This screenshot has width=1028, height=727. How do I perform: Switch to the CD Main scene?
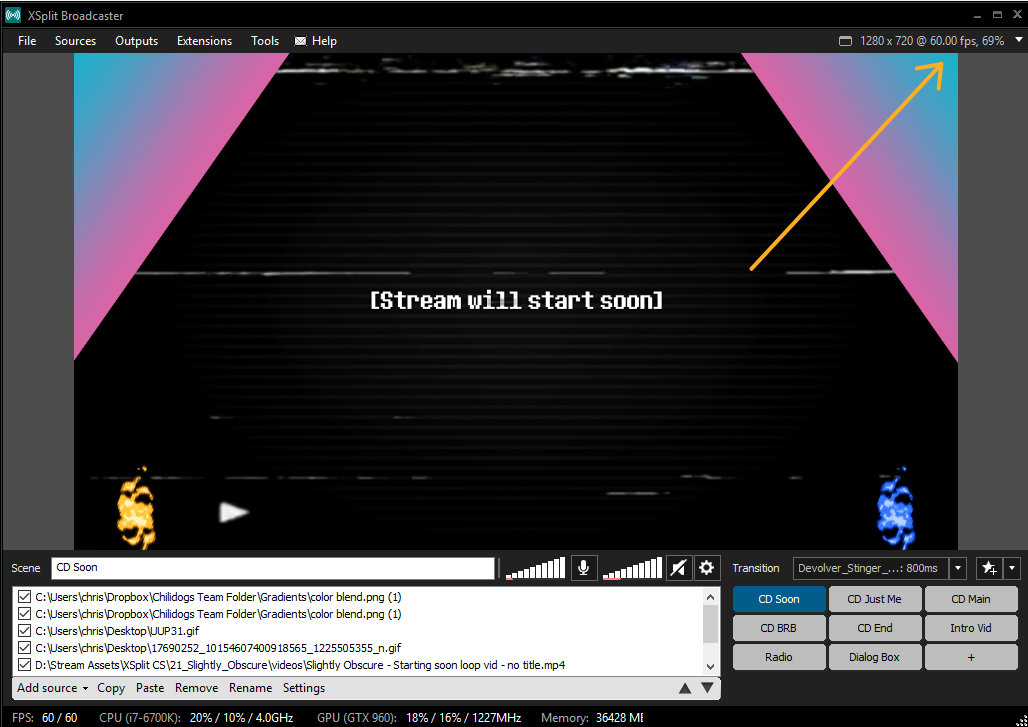pyautogui.click(x=970, y=599)
